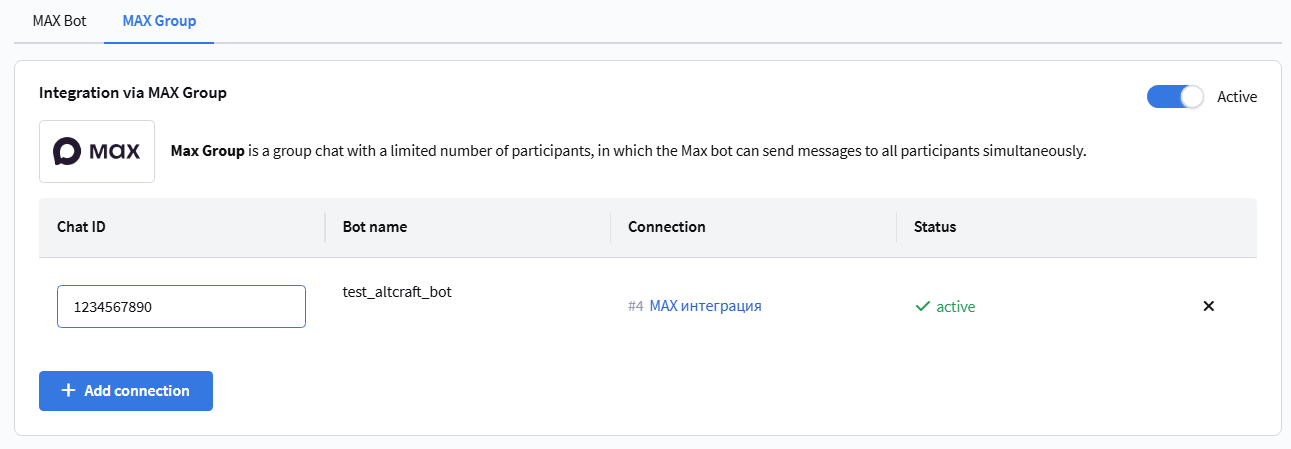
Task: Click the green checkmark status icon
Action: click(x=922, y=307)
